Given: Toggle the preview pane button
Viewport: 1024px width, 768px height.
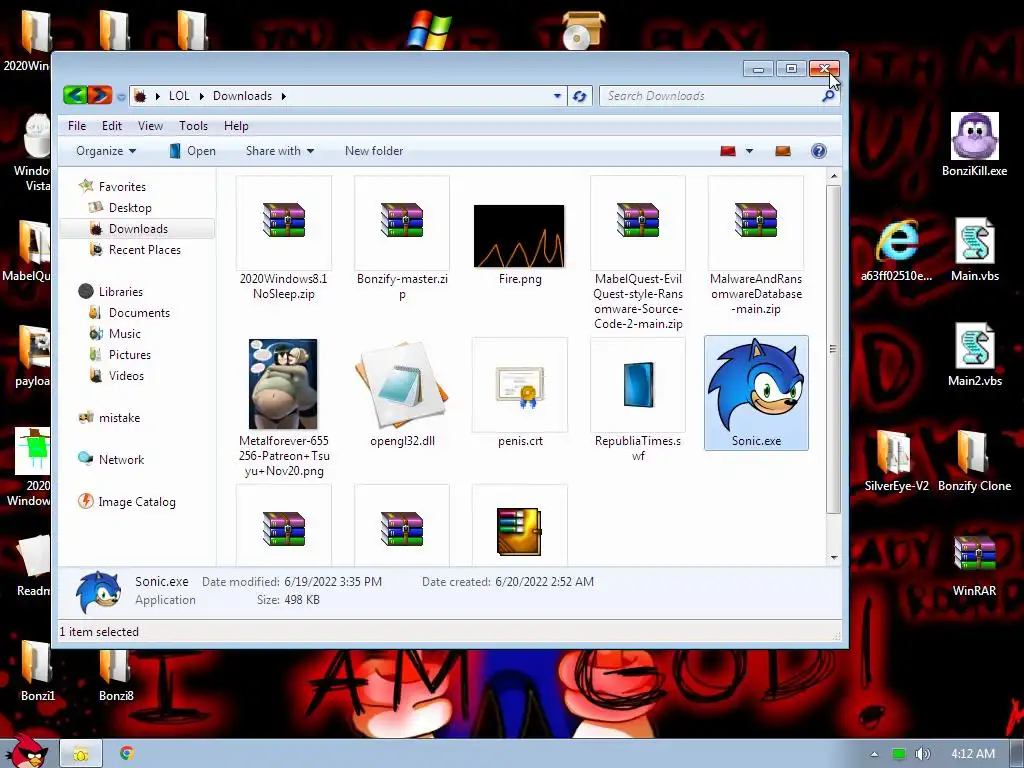Looking at the screenshot, I should (783, 152).
